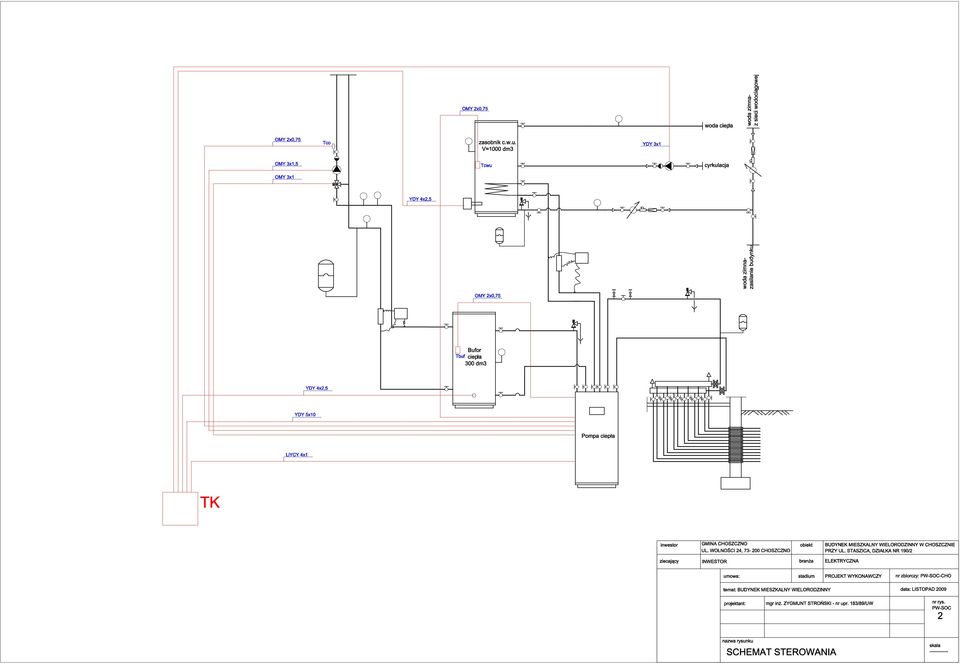Click the Tcwu sensor label
This screenshot has height=664, width=960.
pos(486,165)
